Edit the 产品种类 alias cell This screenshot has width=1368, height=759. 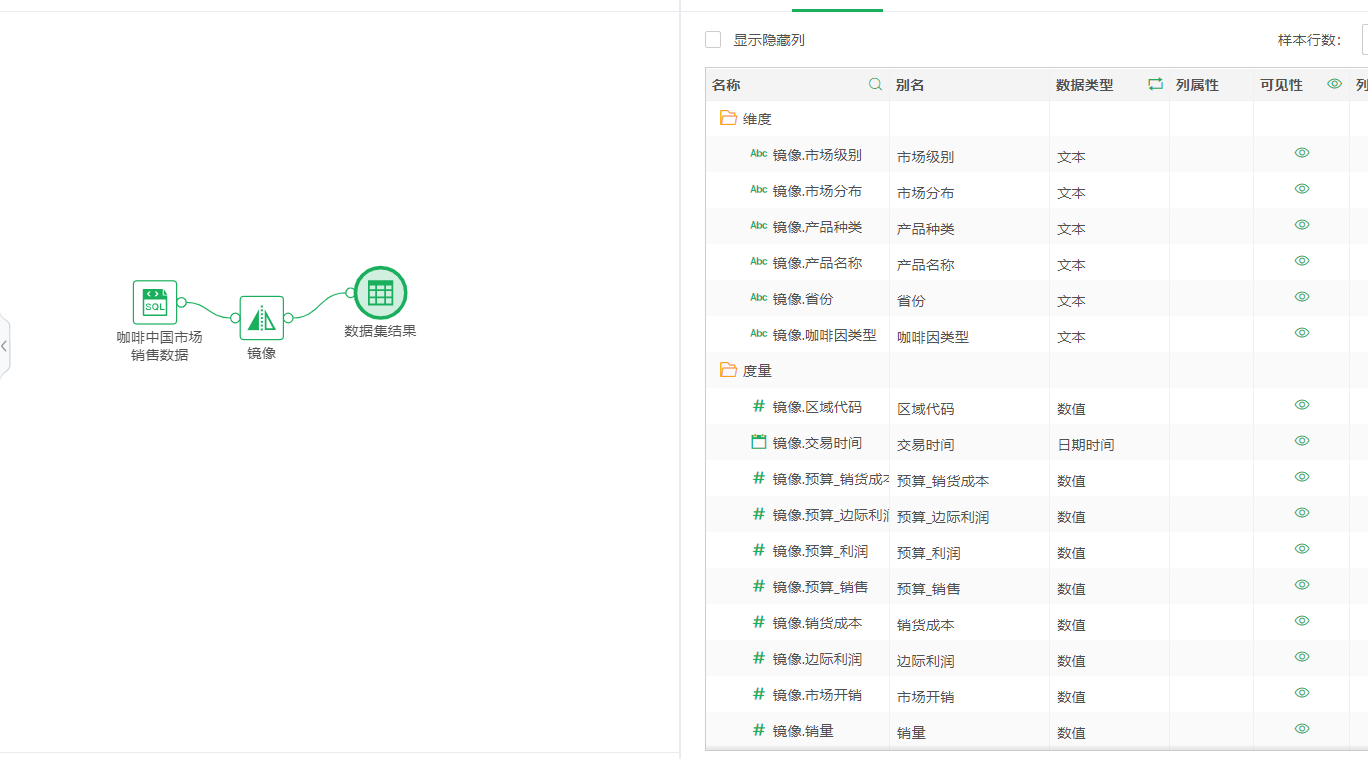926,229
